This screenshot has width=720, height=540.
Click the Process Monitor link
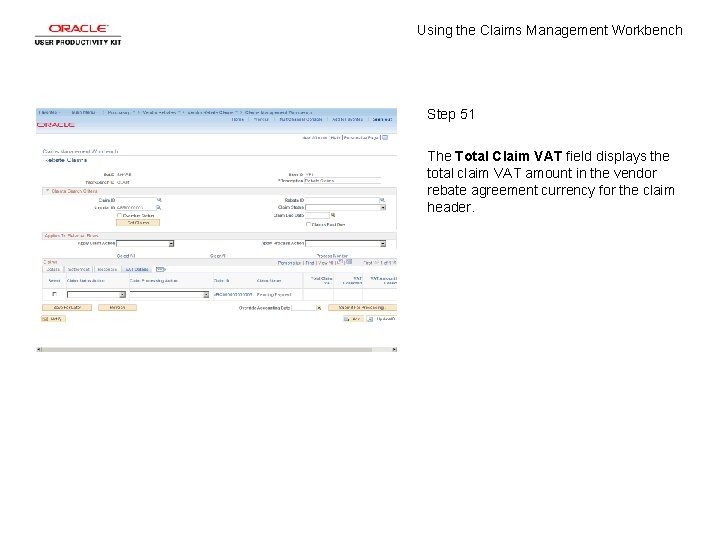[332, 256]
